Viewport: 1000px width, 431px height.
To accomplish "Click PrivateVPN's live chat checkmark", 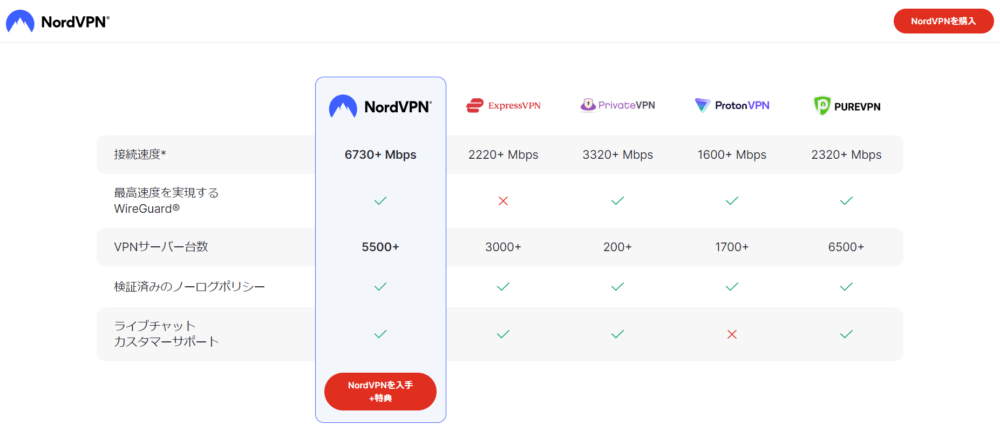I will tap(617, 334).
